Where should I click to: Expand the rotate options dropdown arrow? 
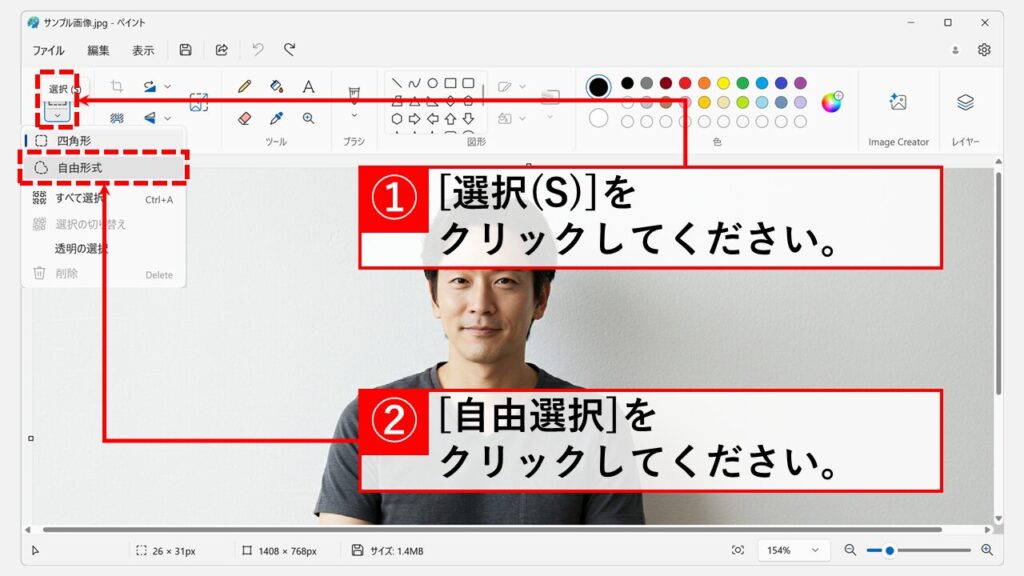pyautogui.click(x=167, y=87)
